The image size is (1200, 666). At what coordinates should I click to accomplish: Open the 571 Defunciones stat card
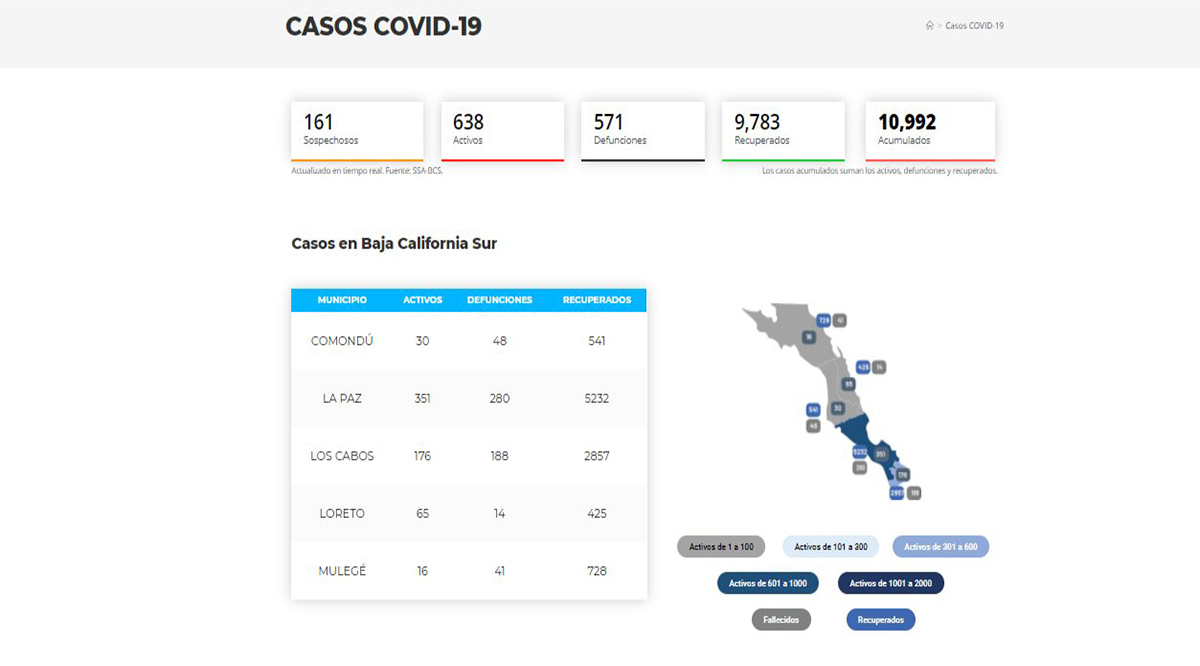coord(643,131)
